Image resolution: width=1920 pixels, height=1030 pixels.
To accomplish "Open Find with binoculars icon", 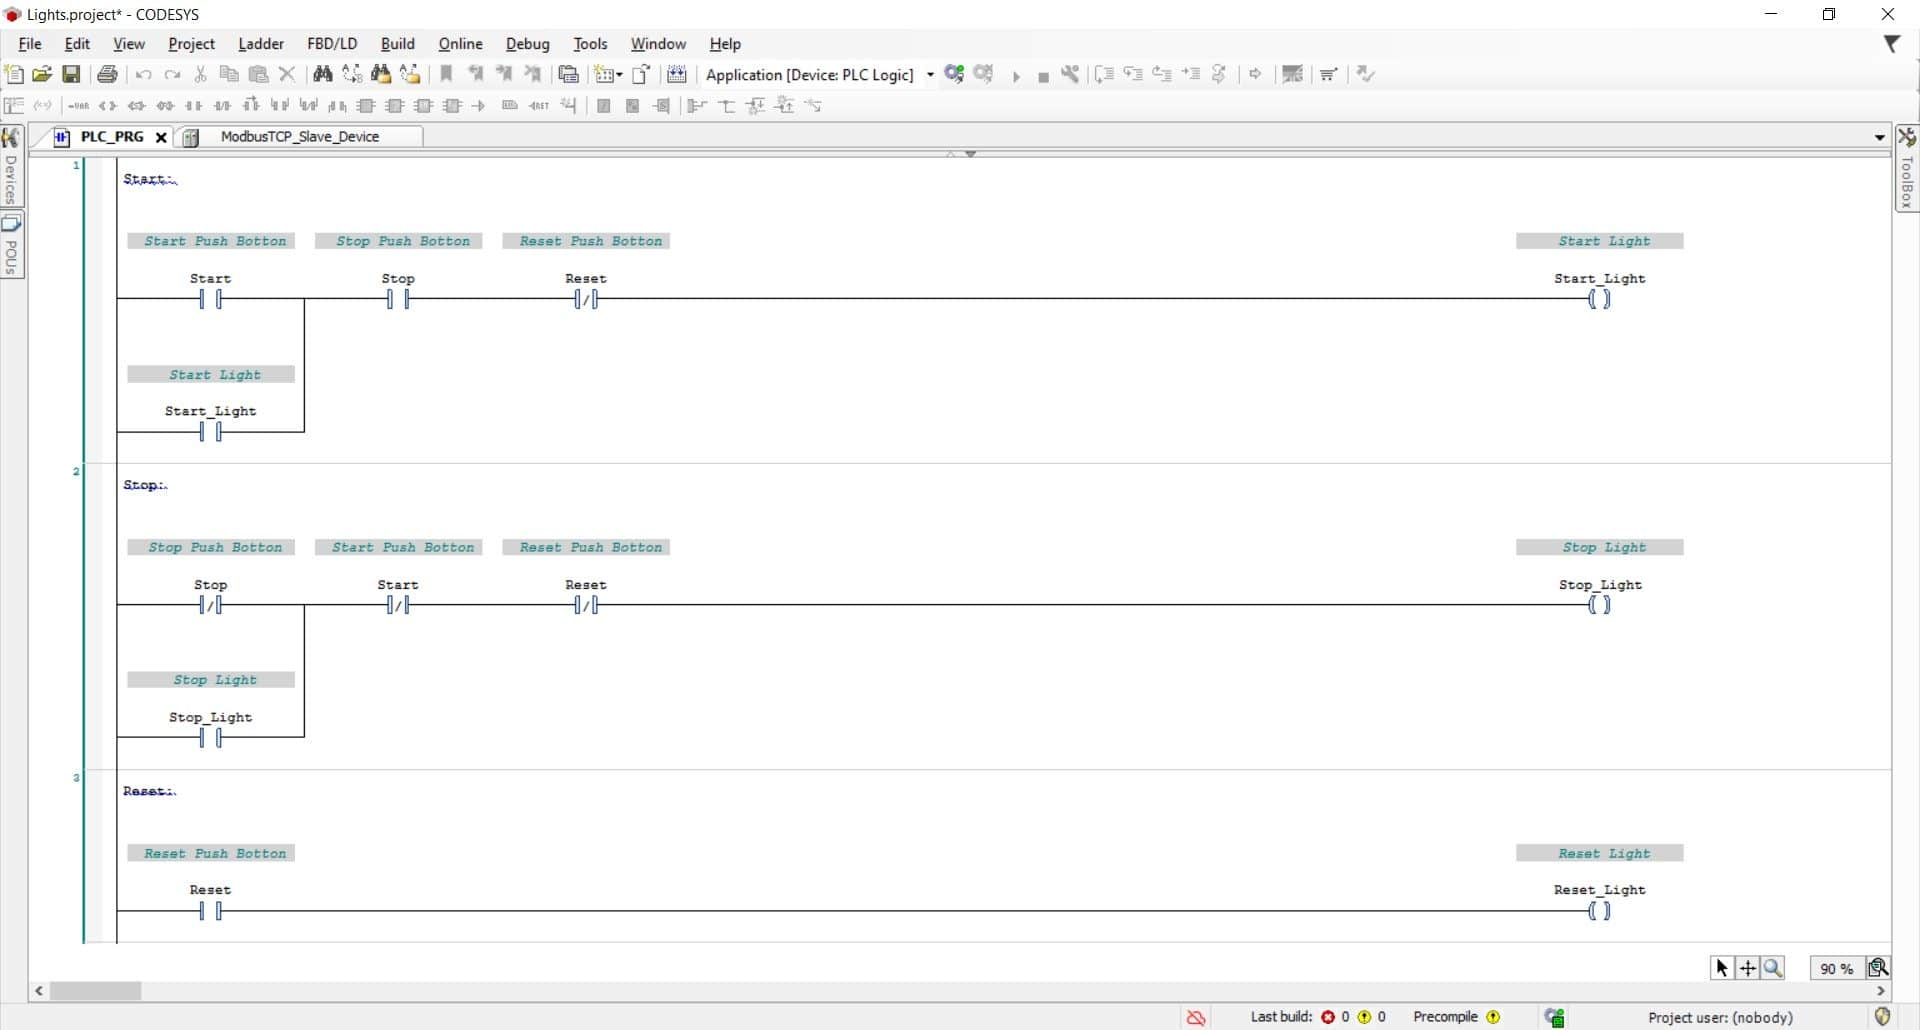I will 323,74.
